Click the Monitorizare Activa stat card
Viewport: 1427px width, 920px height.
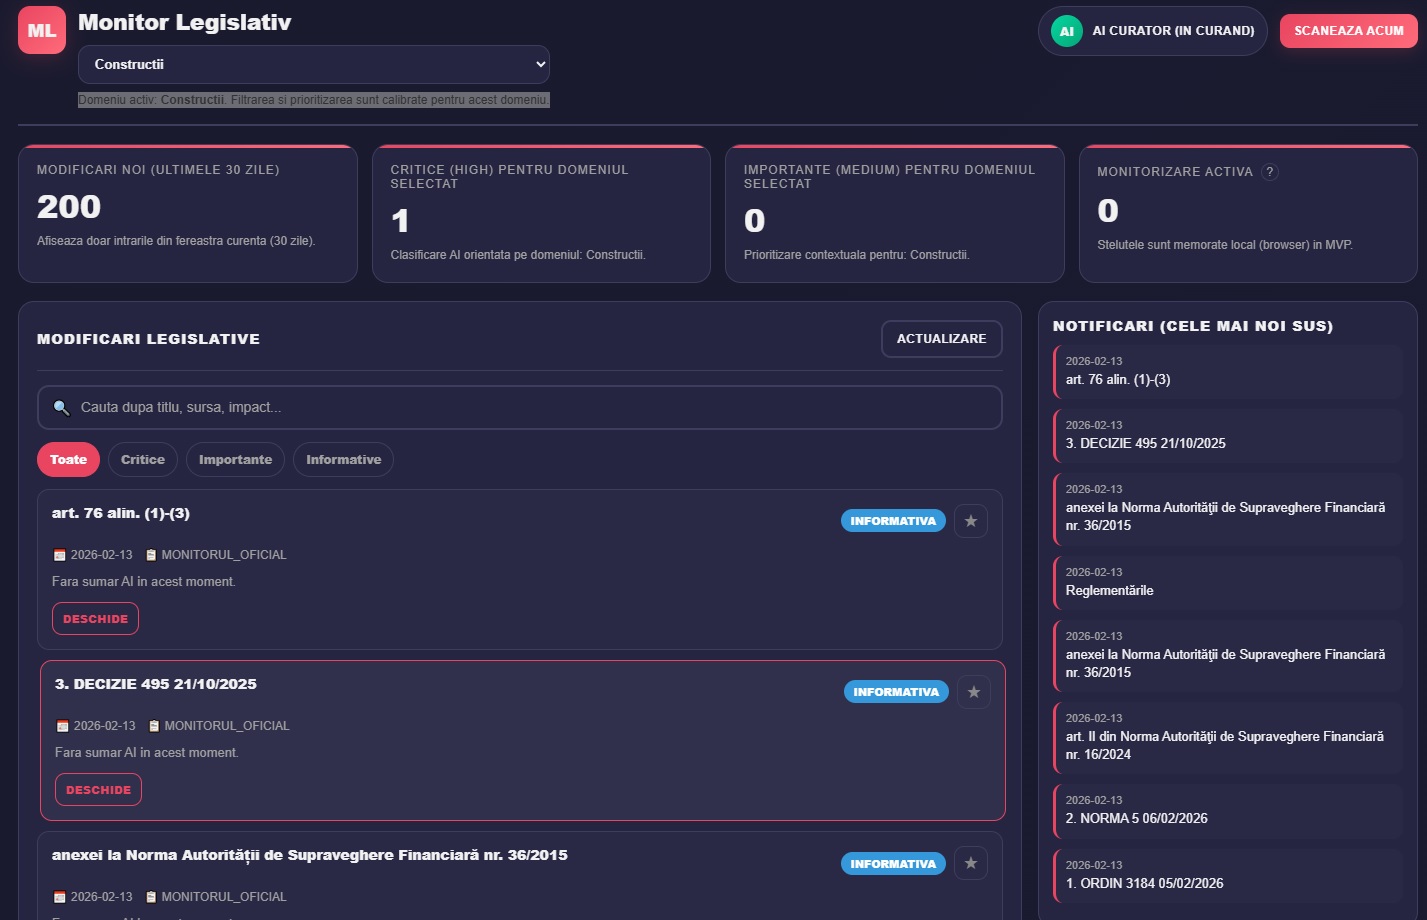click(1248, 214)
